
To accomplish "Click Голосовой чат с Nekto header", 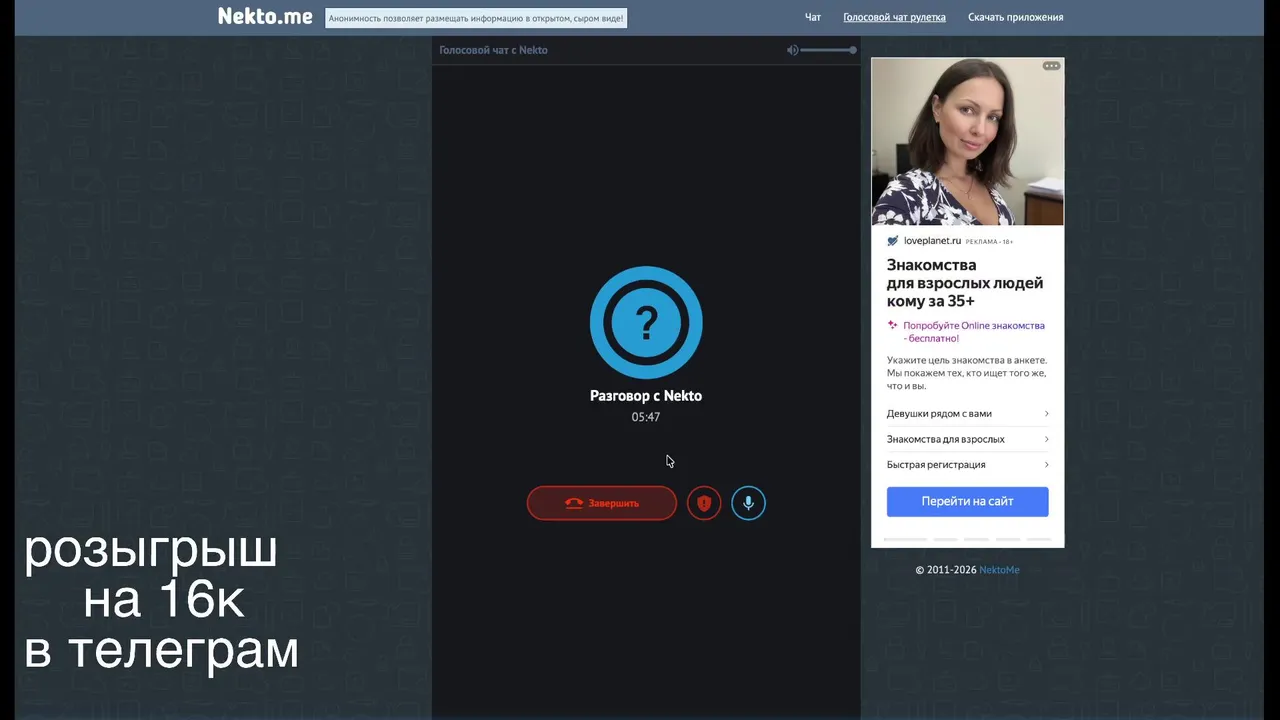I will pos(493,50).
